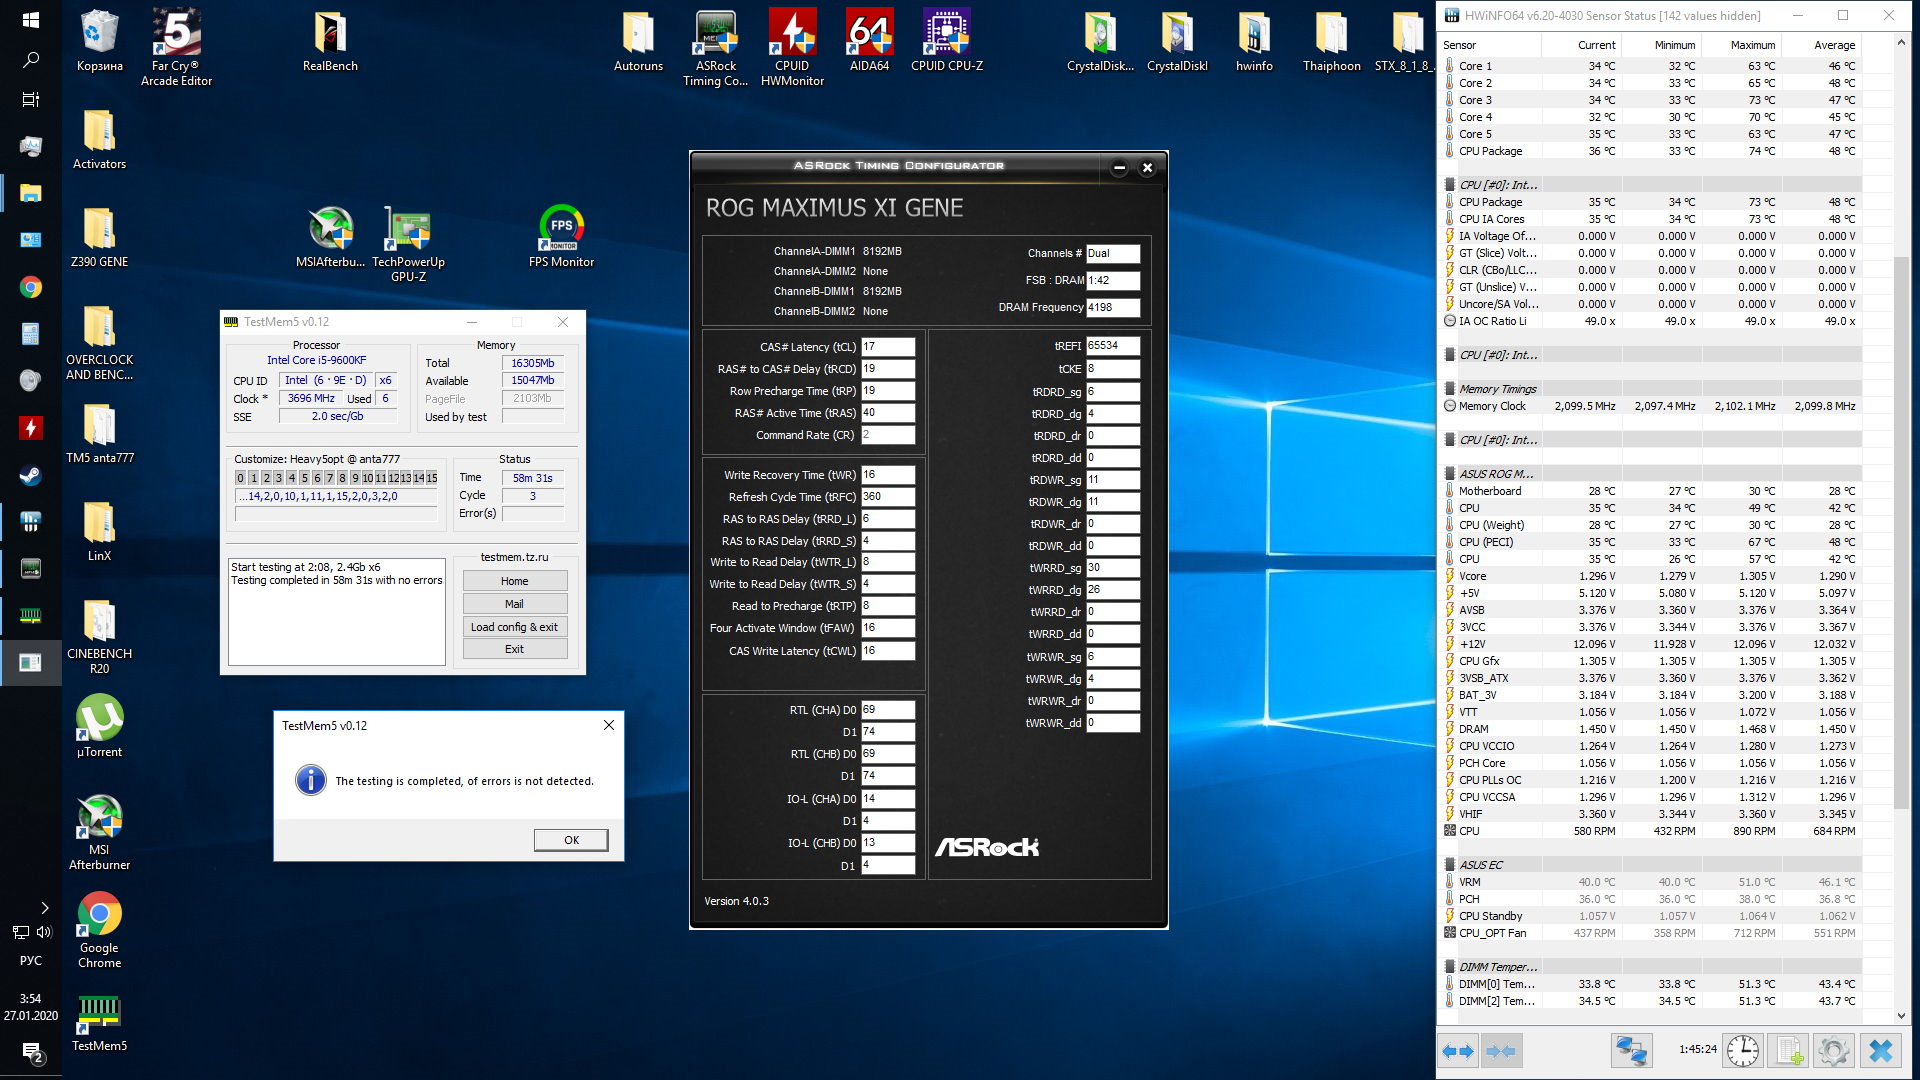
Task: Open HWiNFO sensor settings gear icon
Action: click(1833, 1051)
